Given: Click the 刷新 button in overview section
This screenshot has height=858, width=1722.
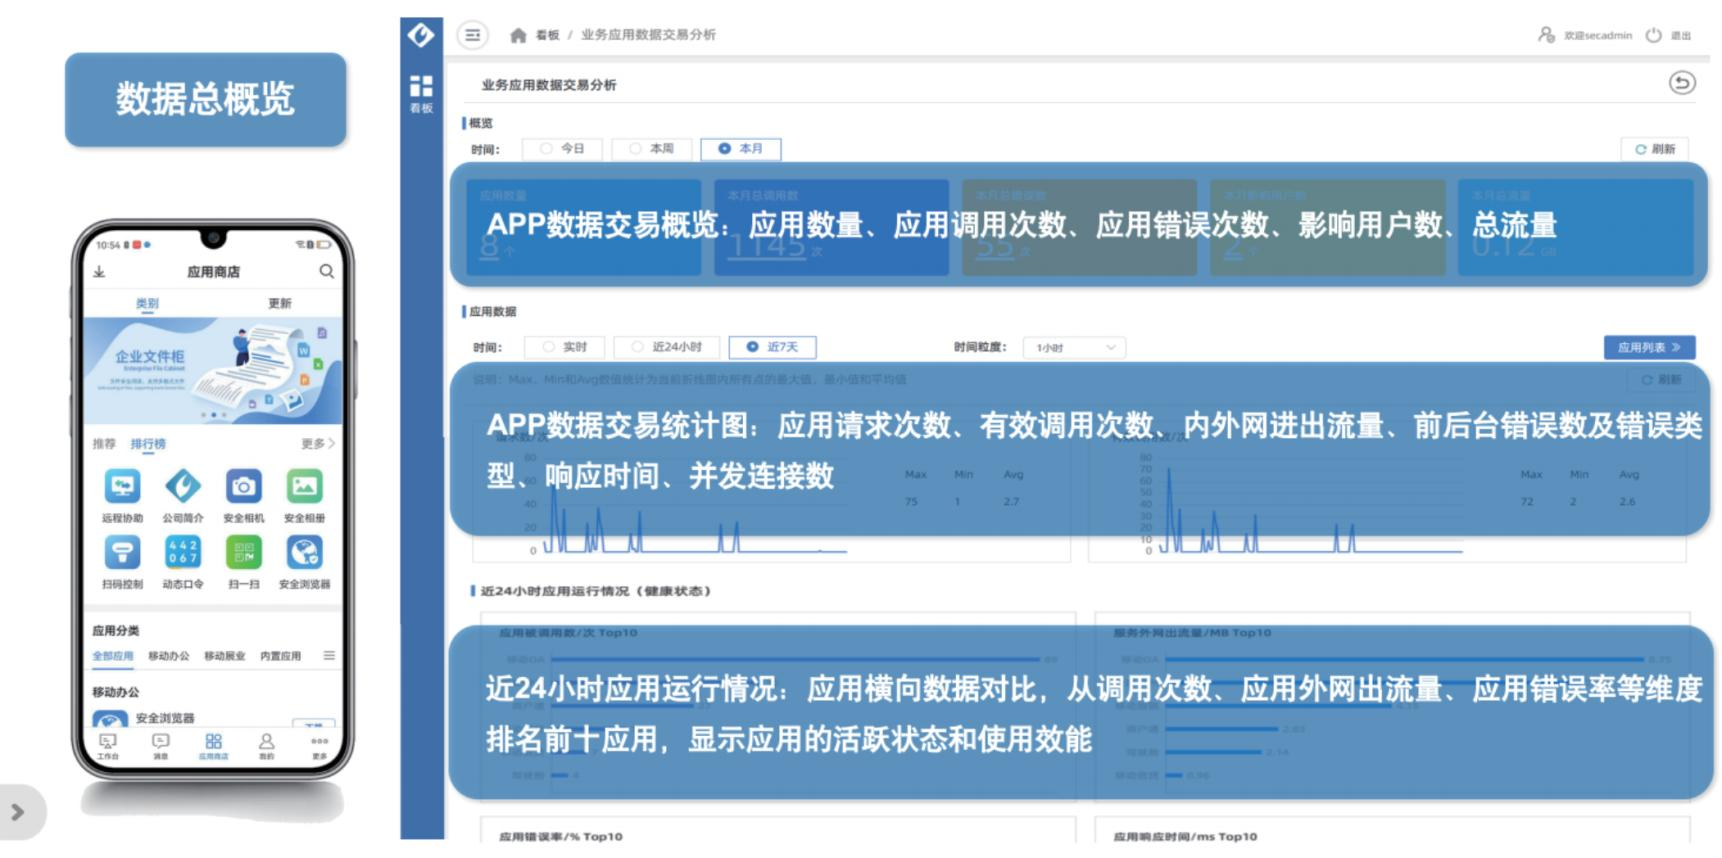Looking at the screenshot, I should point(1654,149).
